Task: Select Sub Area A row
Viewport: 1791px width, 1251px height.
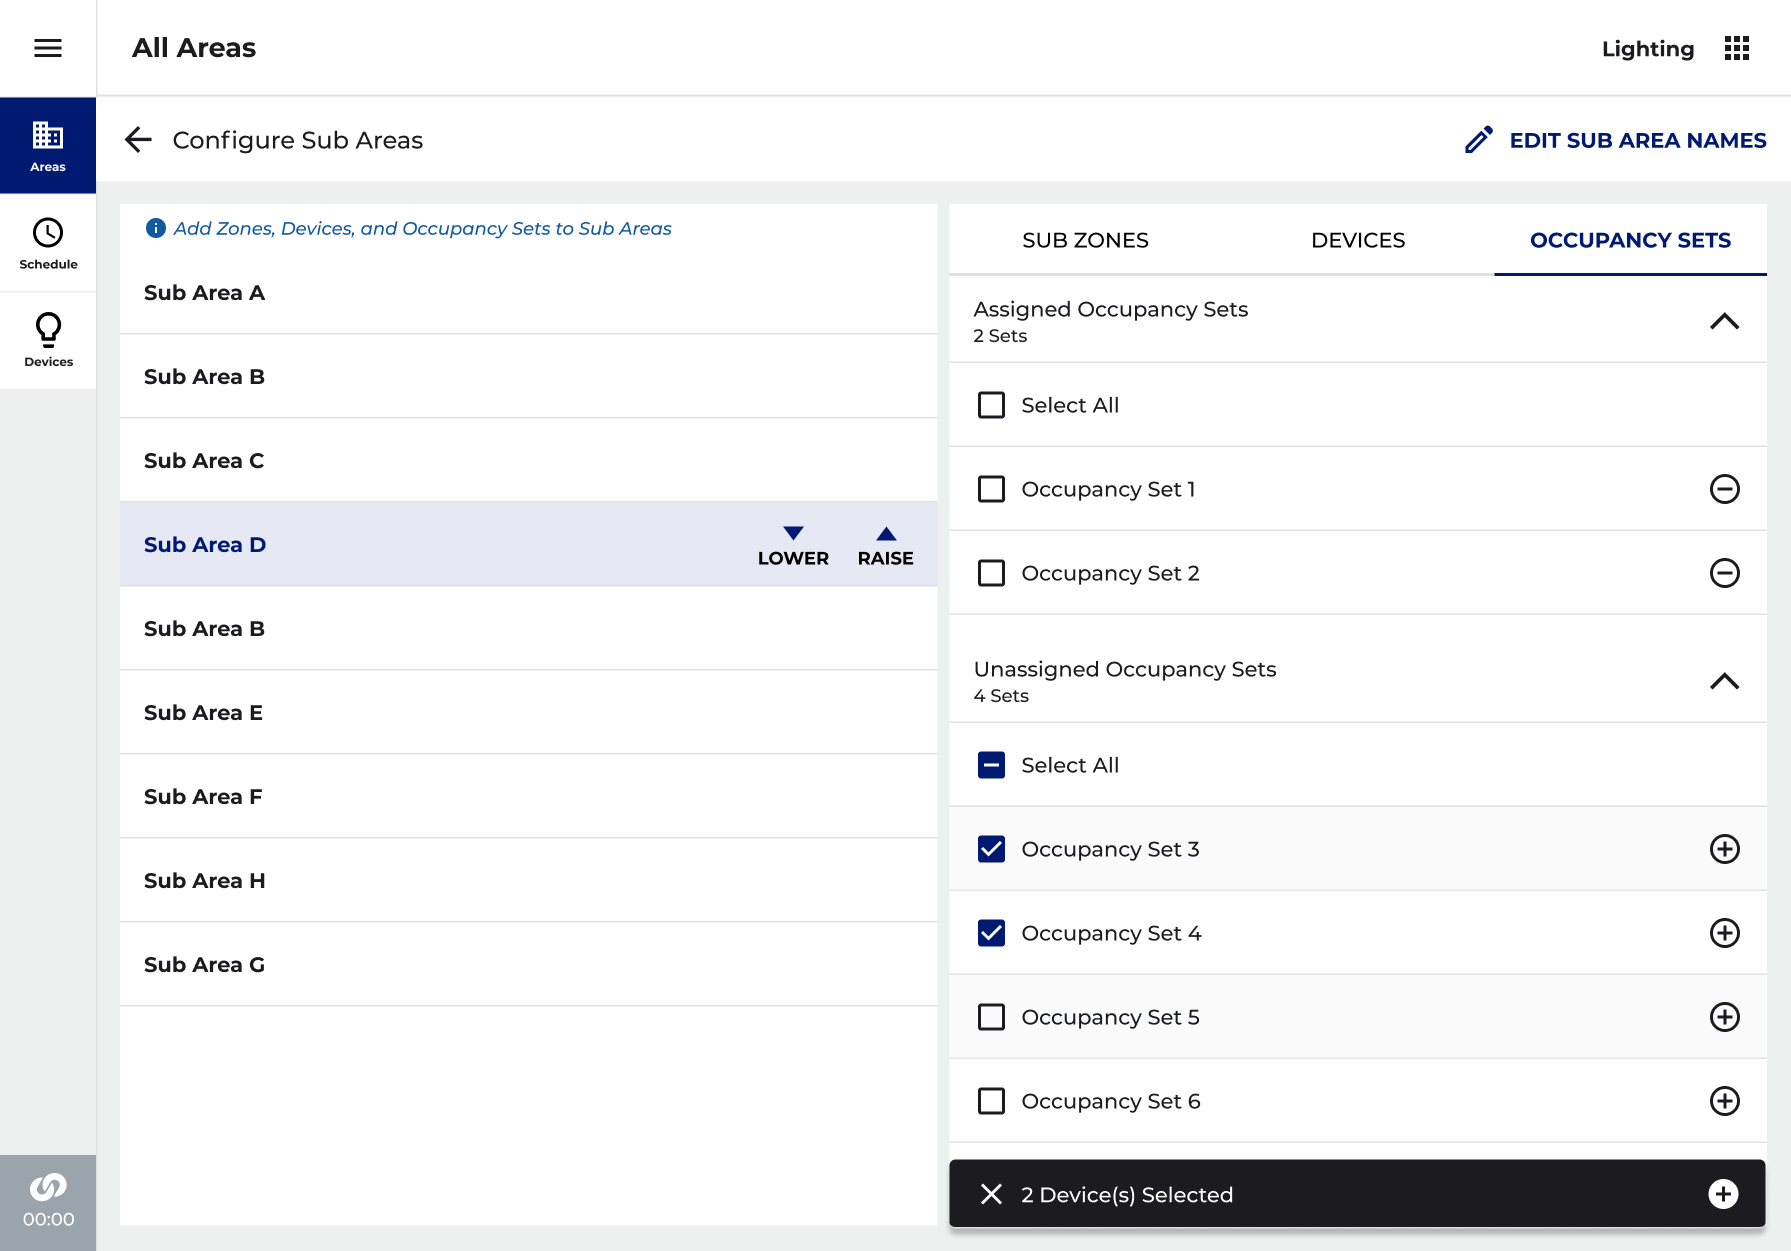Action: [x=528, y=293]
